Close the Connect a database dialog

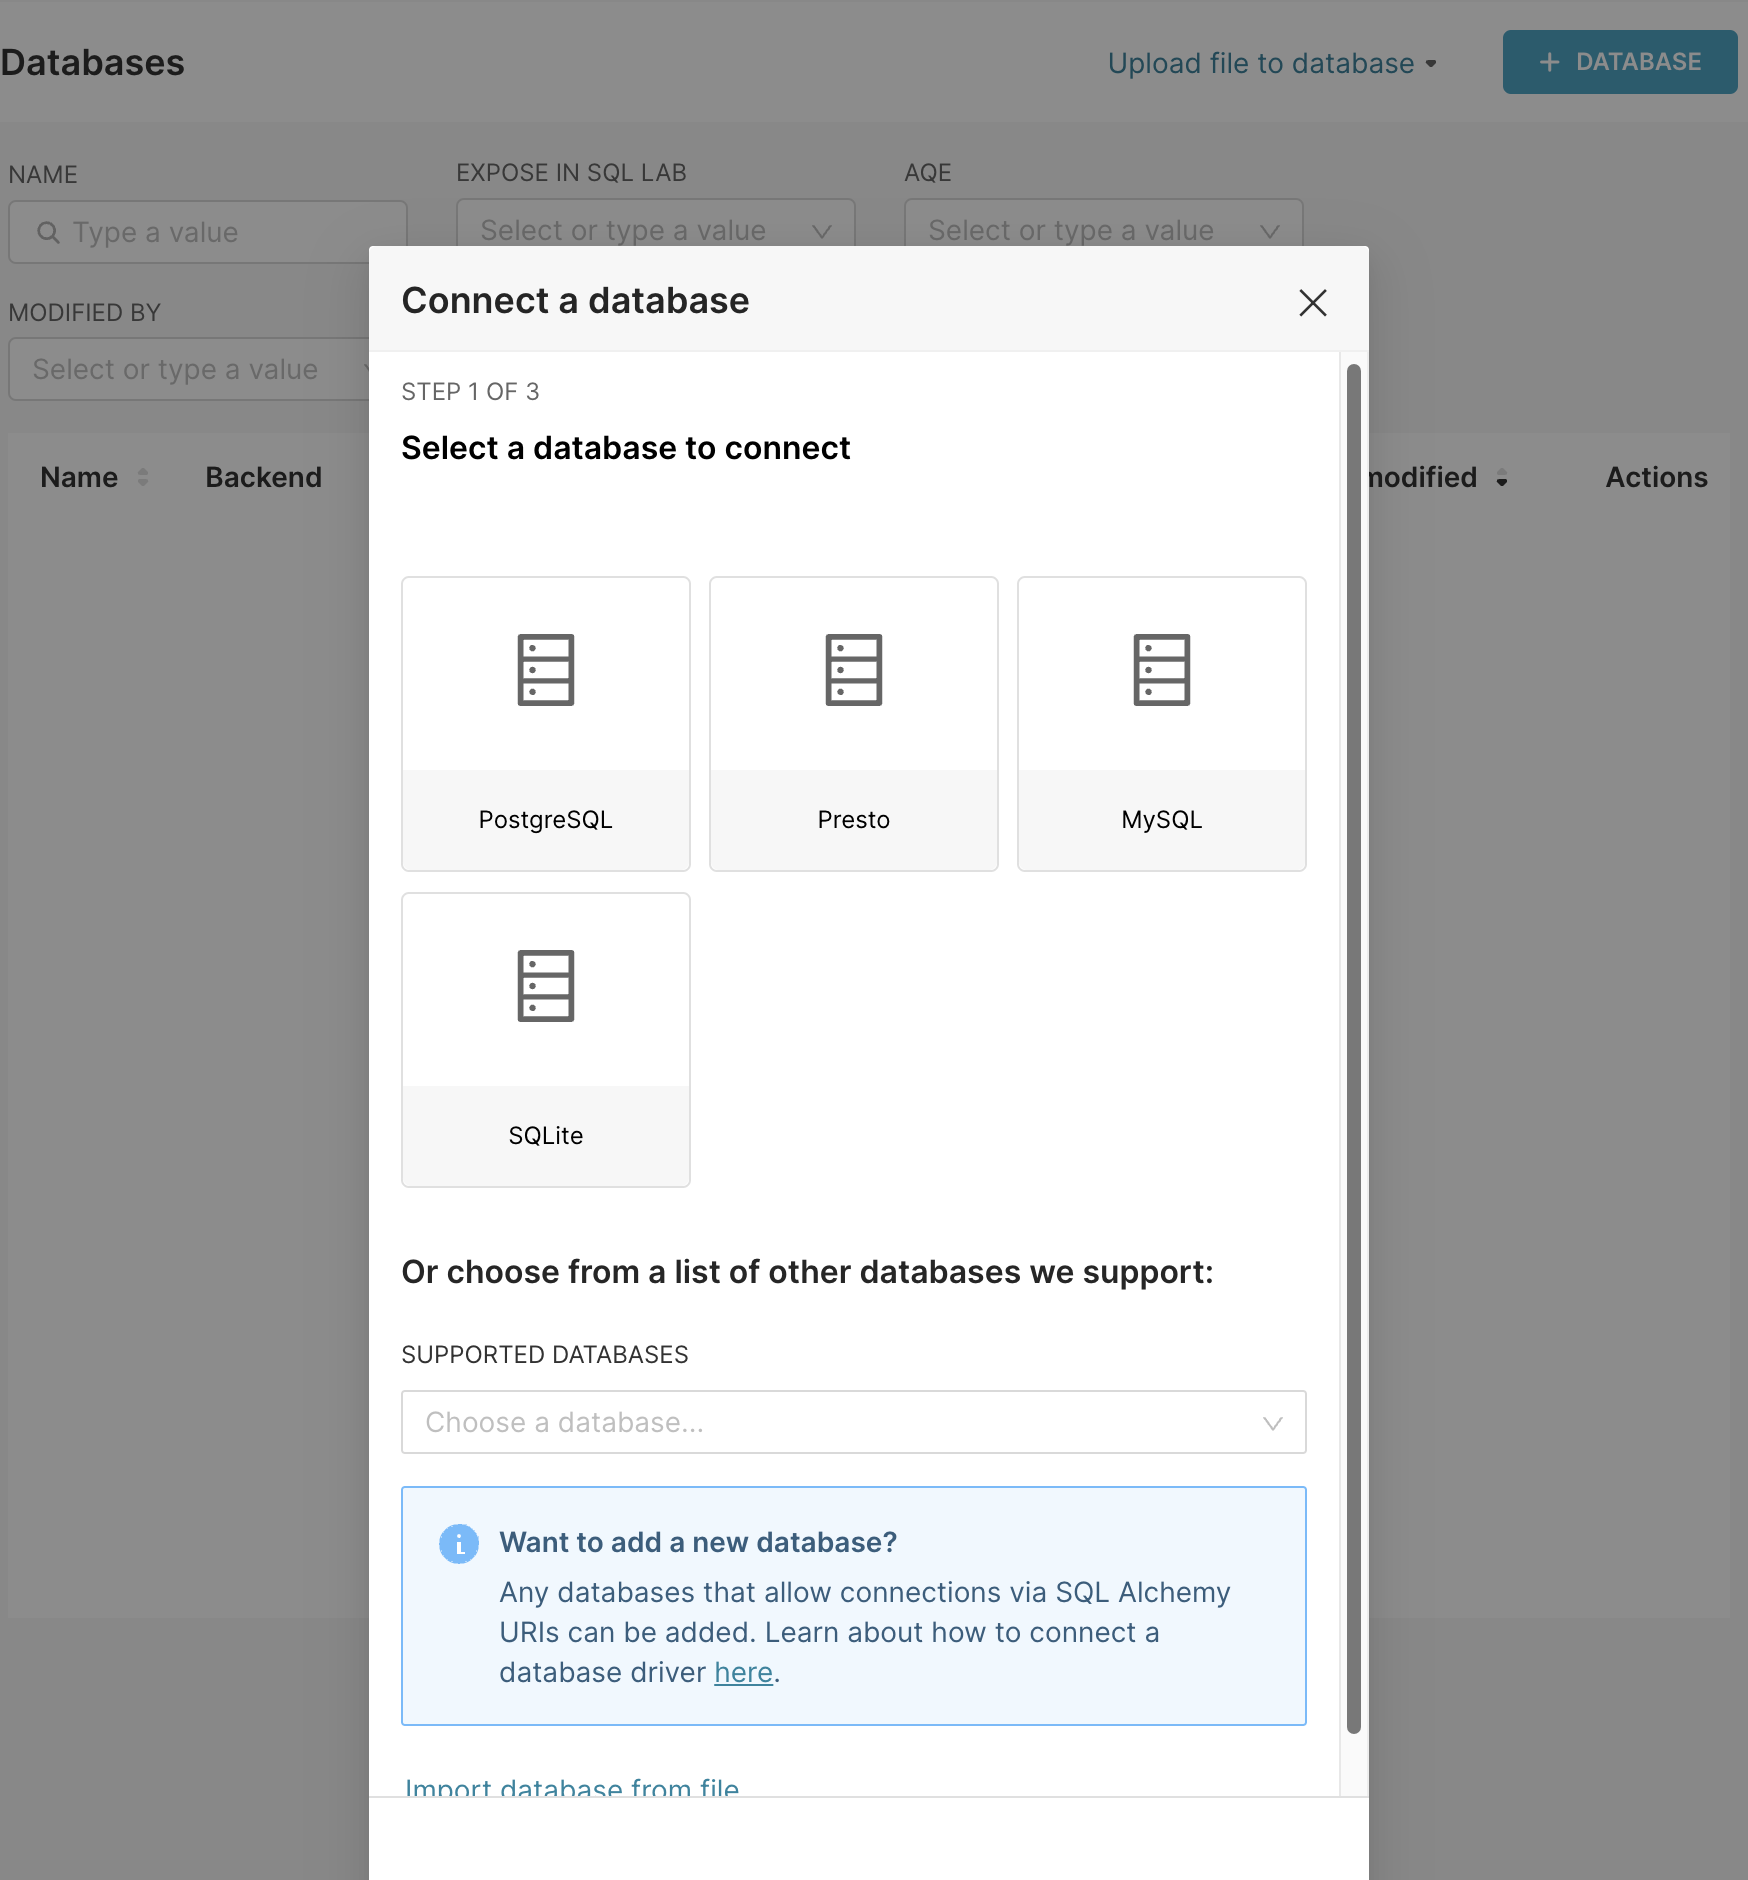click(x=1312, y=302)
